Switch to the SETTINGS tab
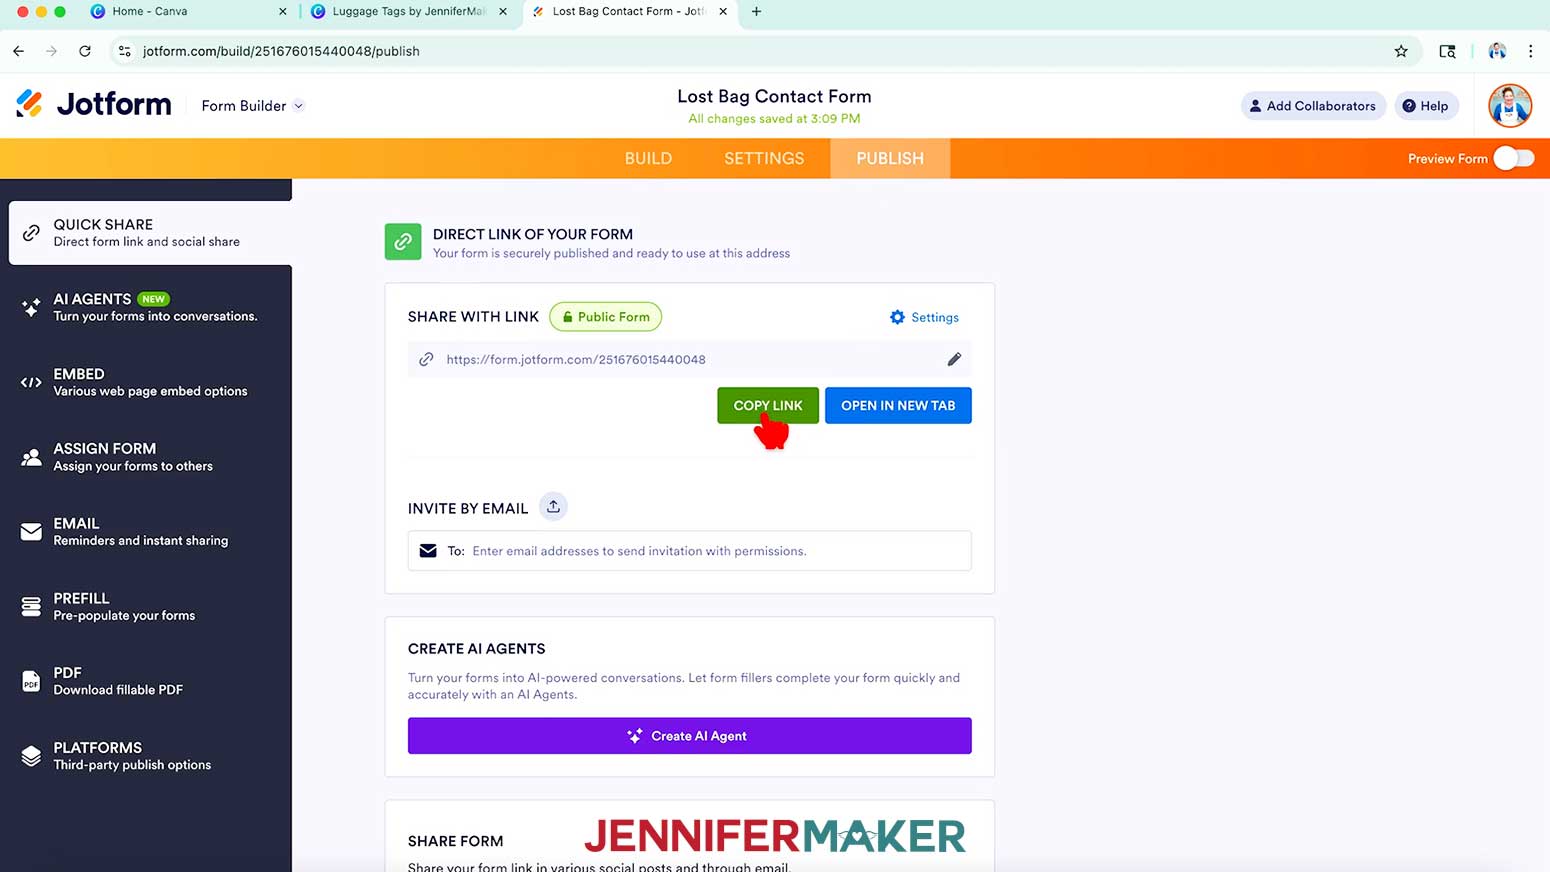 [x=764, y=158]
